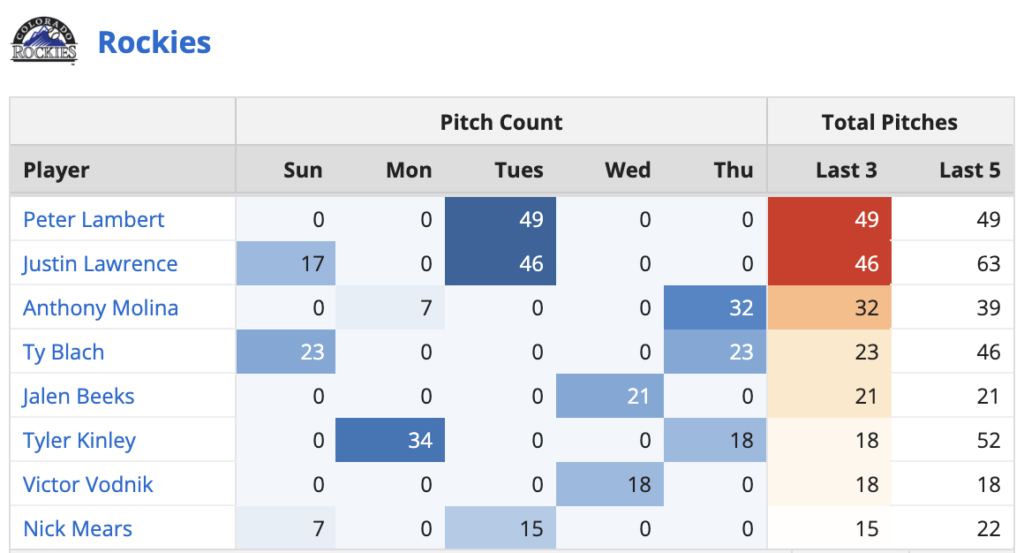Sort by the Thu column header
The image size is (1024, 553).
point(734,170)
